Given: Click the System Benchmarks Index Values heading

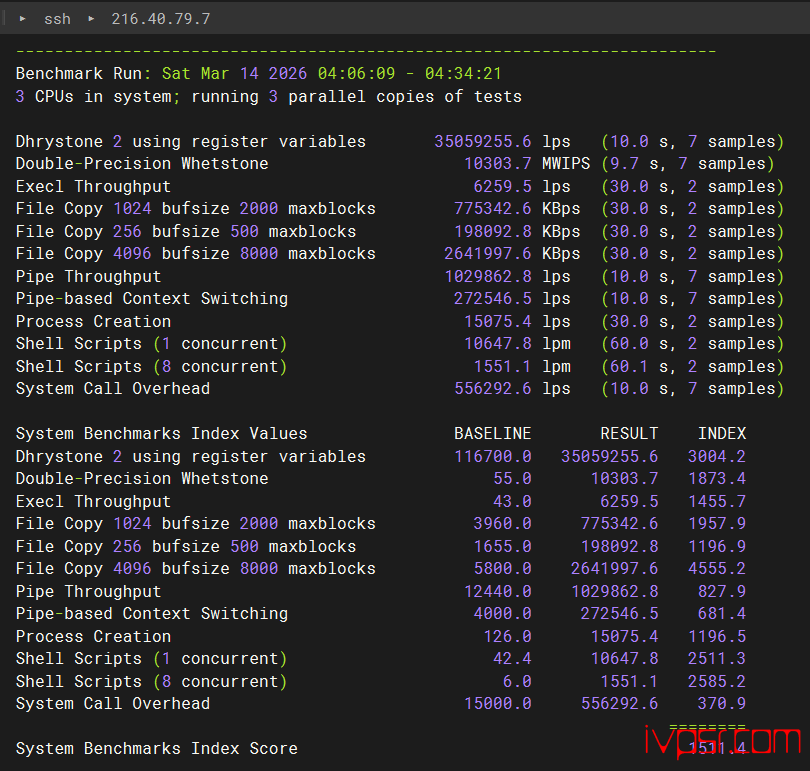Looking at the screenshot, I should coord(161,434).
